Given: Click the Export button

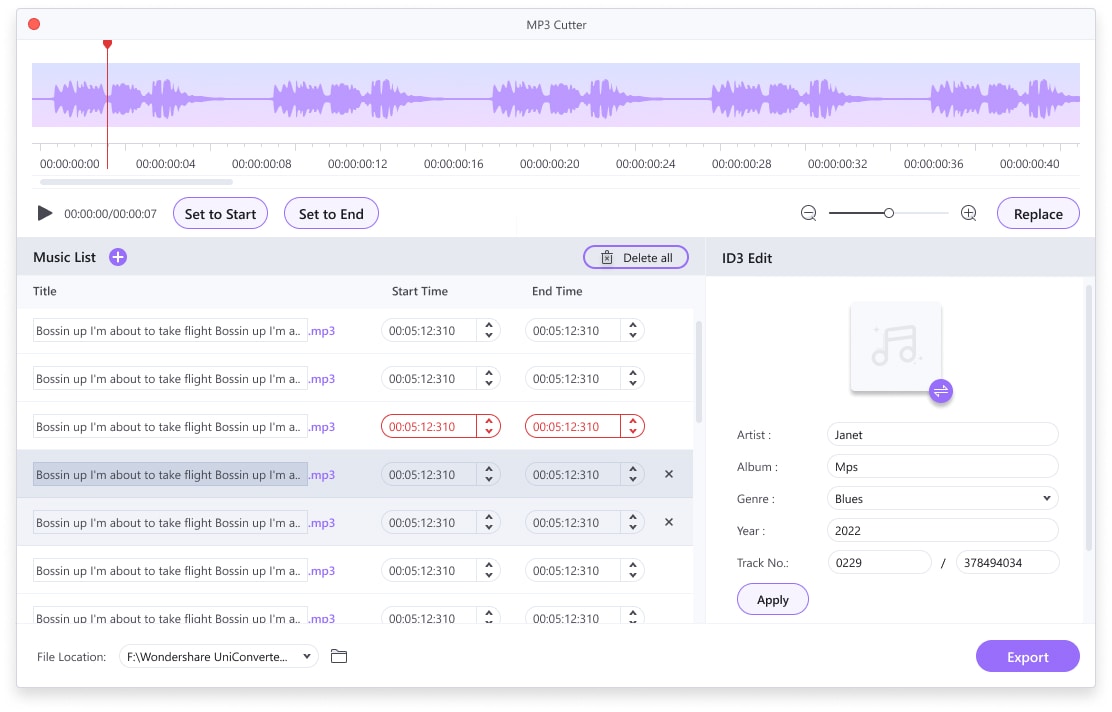Looking at the screenshot, I should (1028, 657).
